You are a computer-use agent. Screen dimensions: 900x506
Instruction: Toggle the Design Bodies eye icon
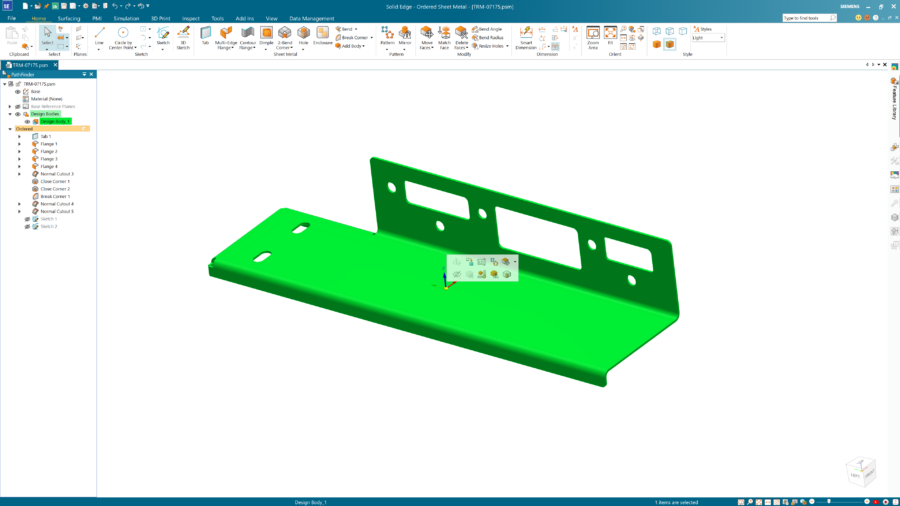tap(18, 114)
